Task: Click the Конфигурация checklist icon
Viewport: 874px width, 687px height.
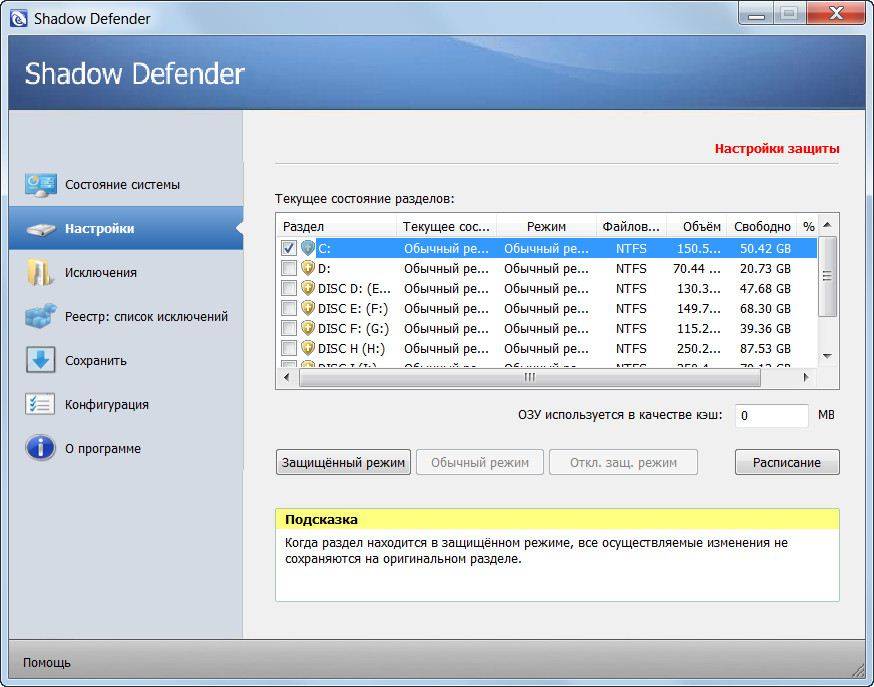Action: coord(40,404)
